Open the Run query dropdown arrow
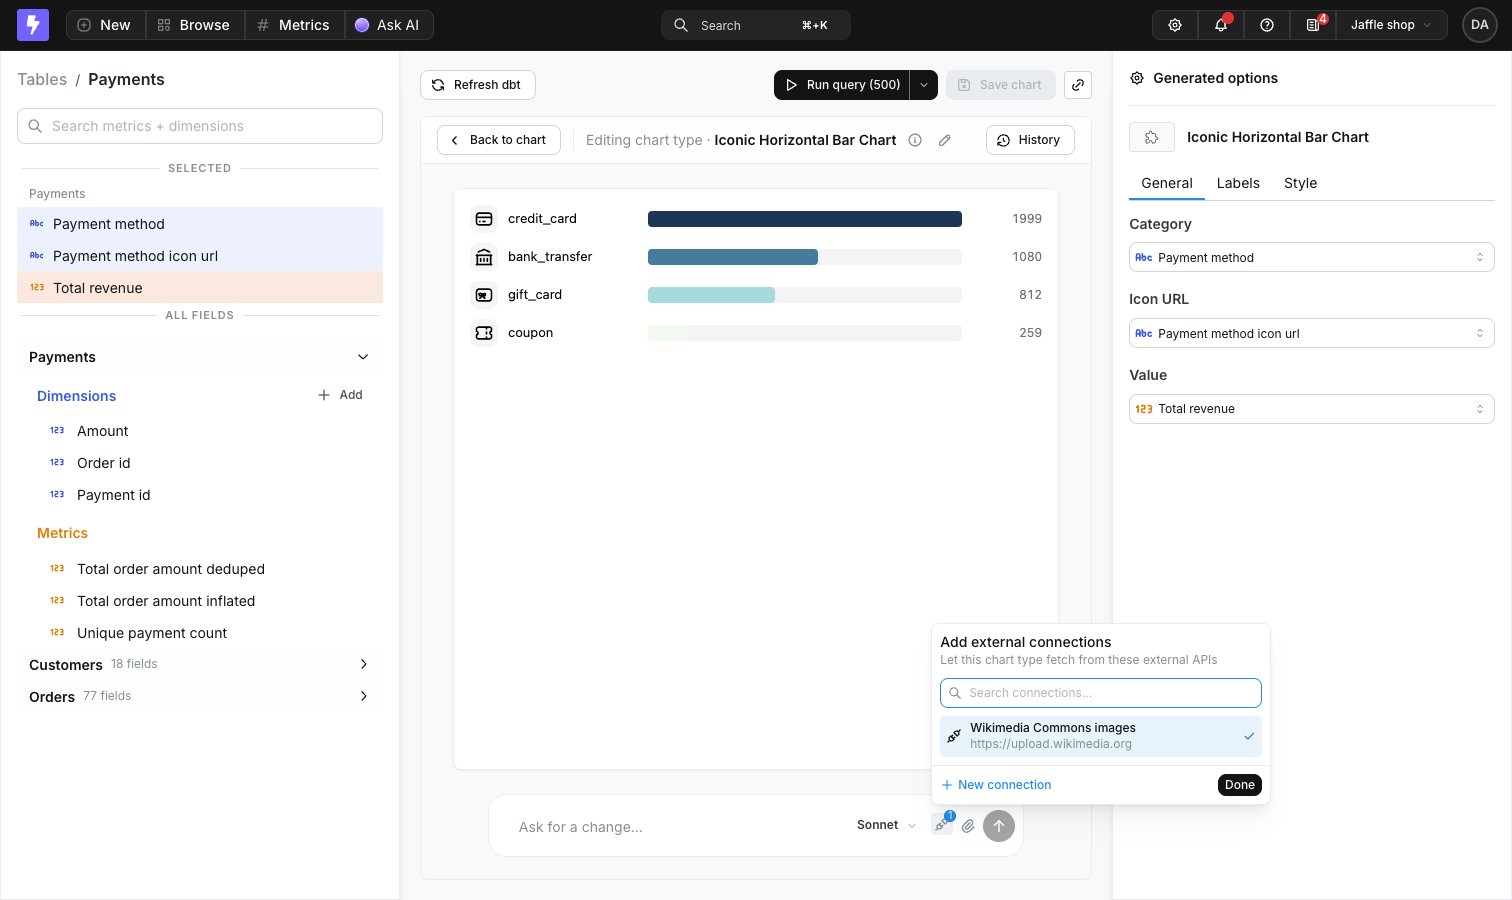Screen dimensions: 1512x900 click(924, 85)
